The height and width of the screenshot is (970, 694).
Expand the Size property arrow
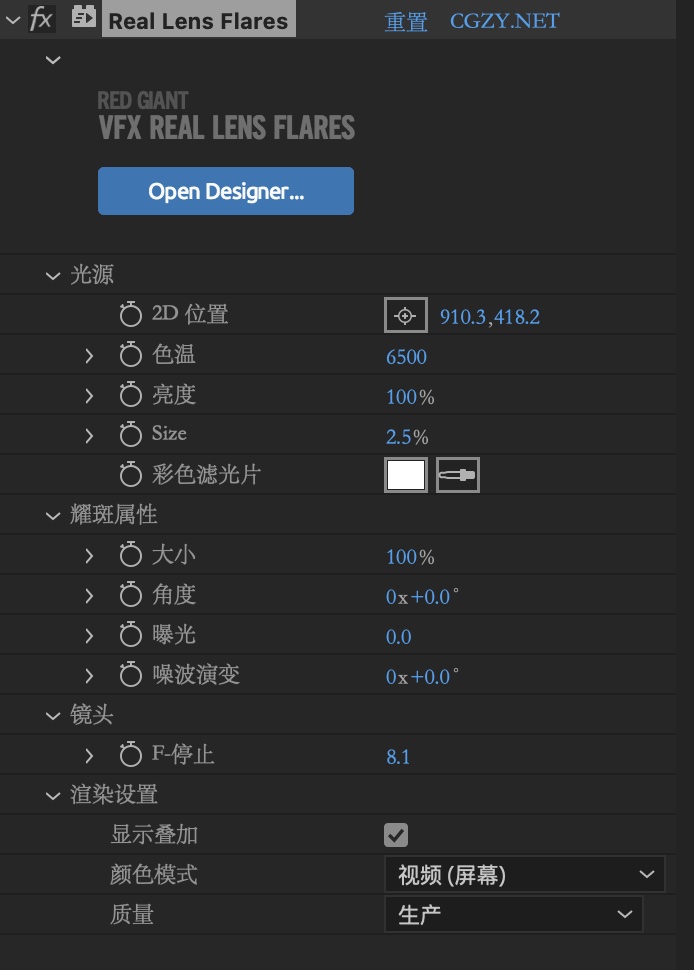tap(89, 436)
